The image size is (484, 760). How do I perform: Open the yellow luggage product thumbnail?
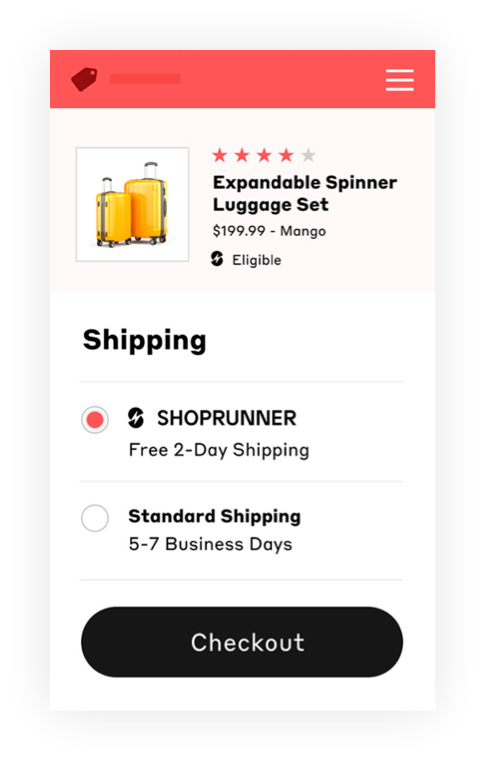(132, 205)
